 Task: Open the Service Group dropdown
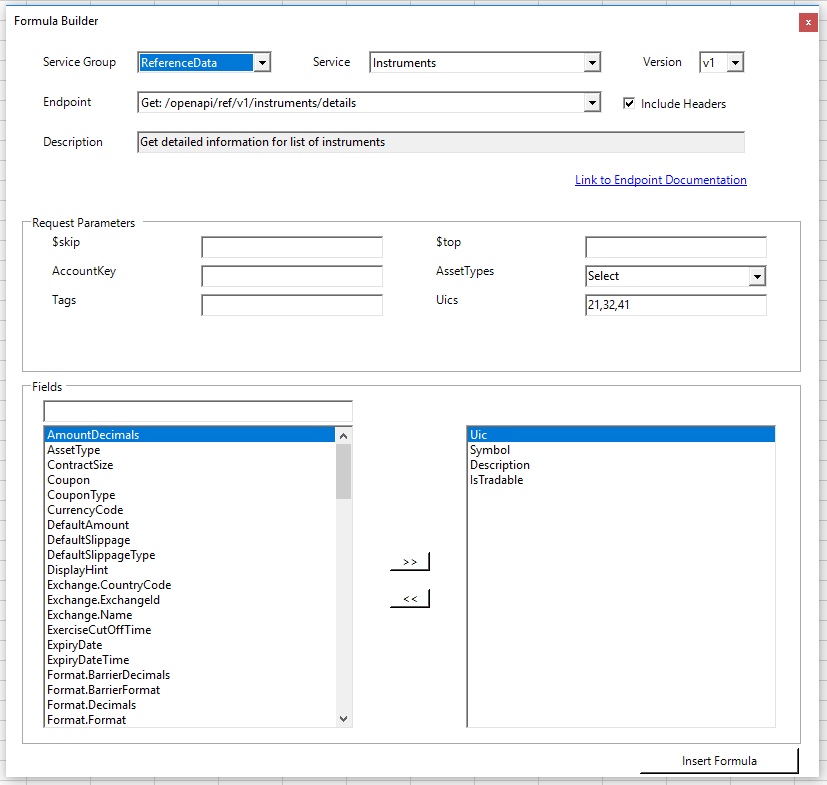(x=261, y=61)
